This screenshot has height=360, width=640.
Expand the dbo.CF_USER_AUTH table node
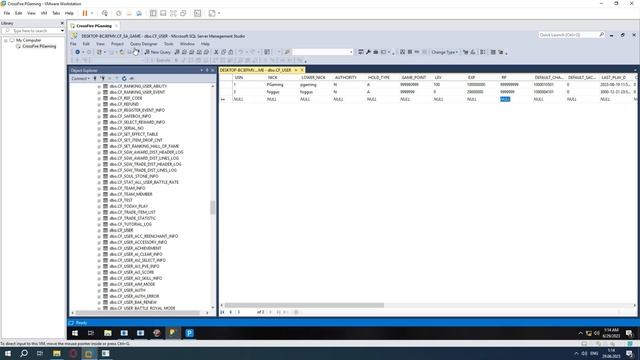click(x=99, y=290)
